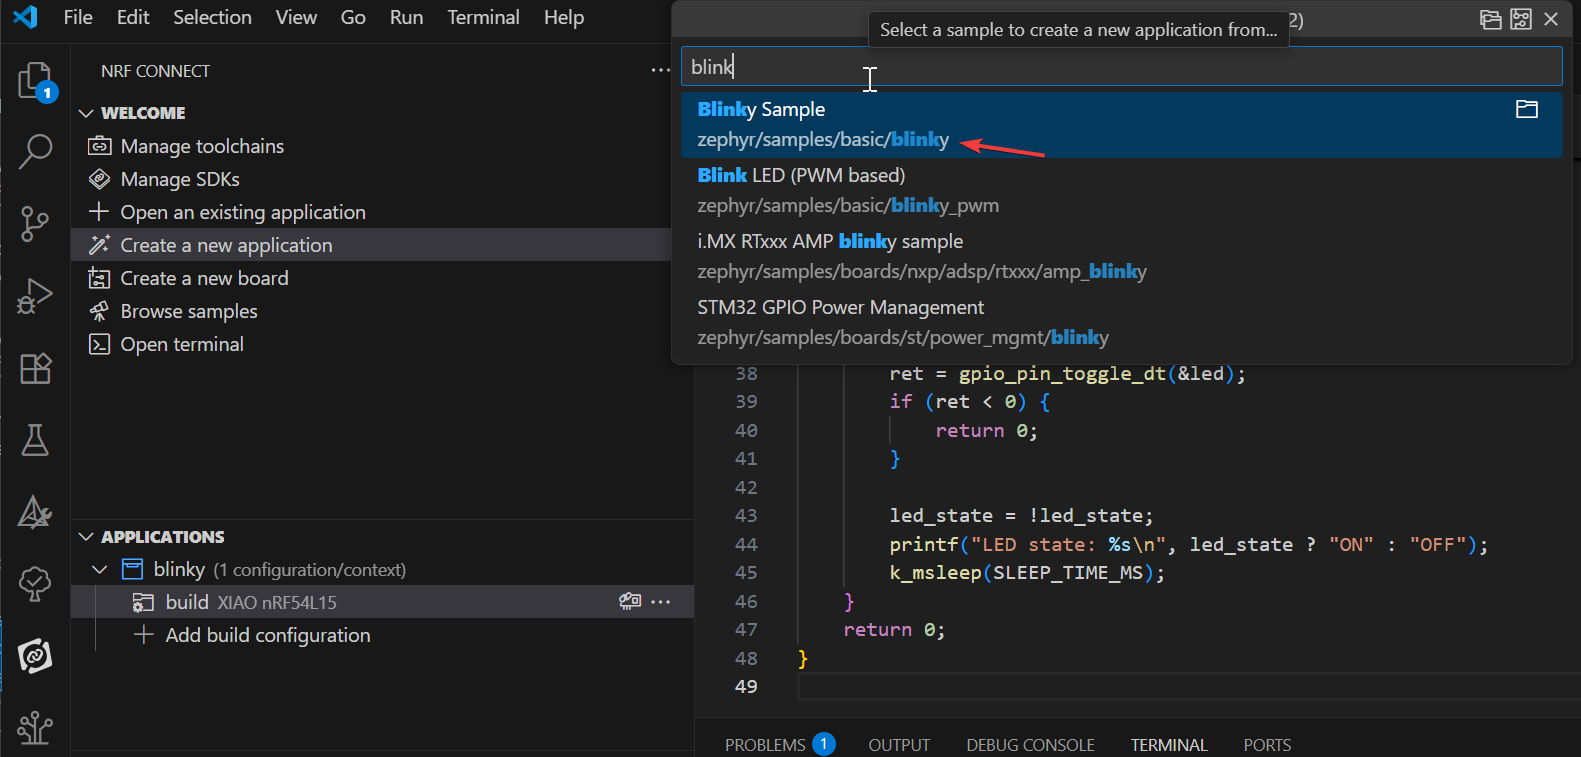The image size is (1581, 757).
Task: Click Browse samples entry
Action: click(x=189, y=311)
